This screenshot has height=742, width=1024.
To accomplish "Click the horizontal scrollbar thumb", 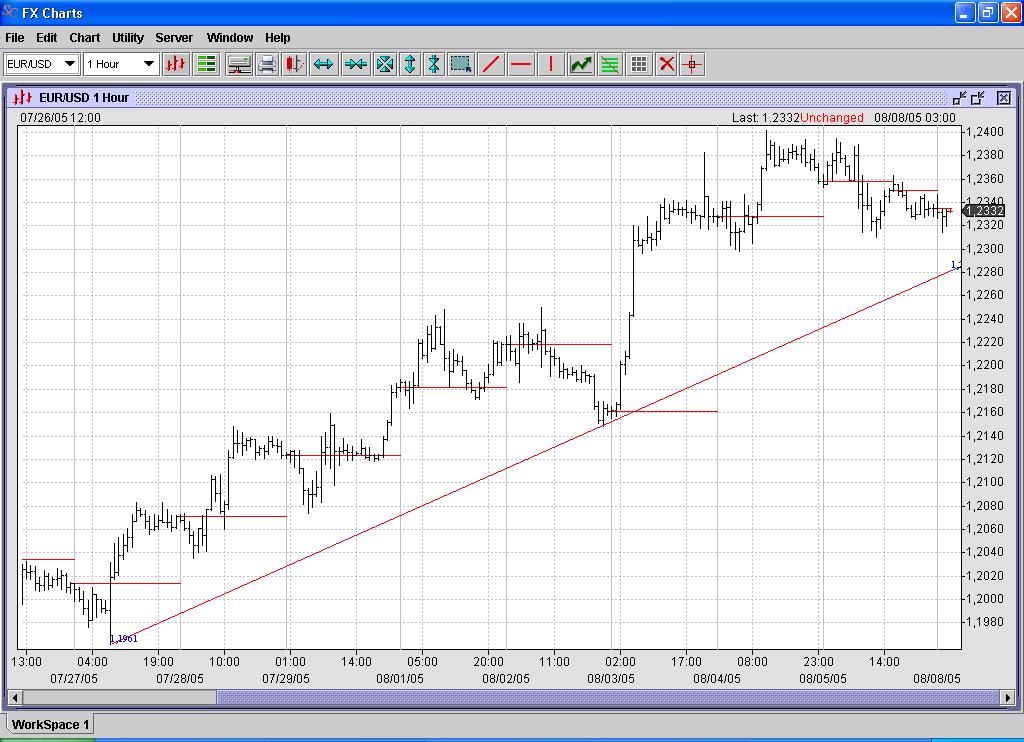I will point(609,698).
